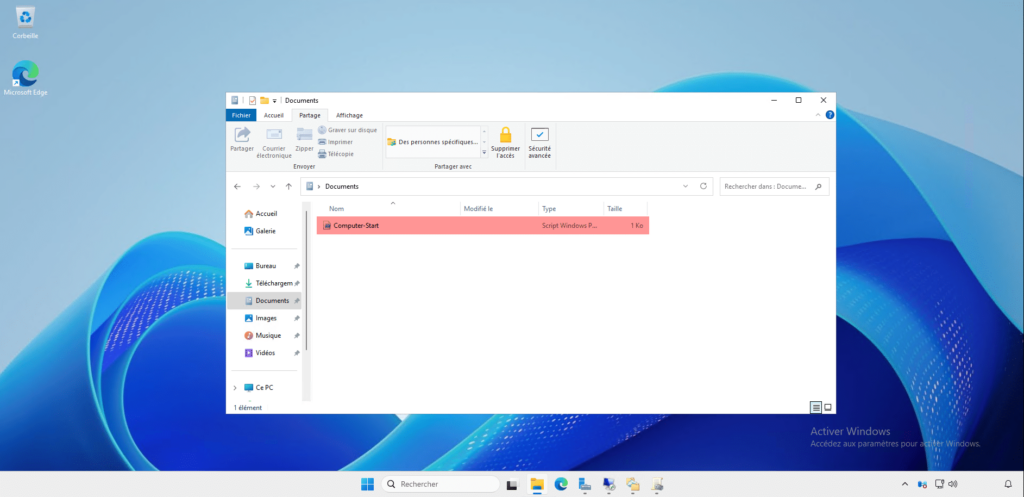Open Task View on the taskbar

(x=513, y=485)
